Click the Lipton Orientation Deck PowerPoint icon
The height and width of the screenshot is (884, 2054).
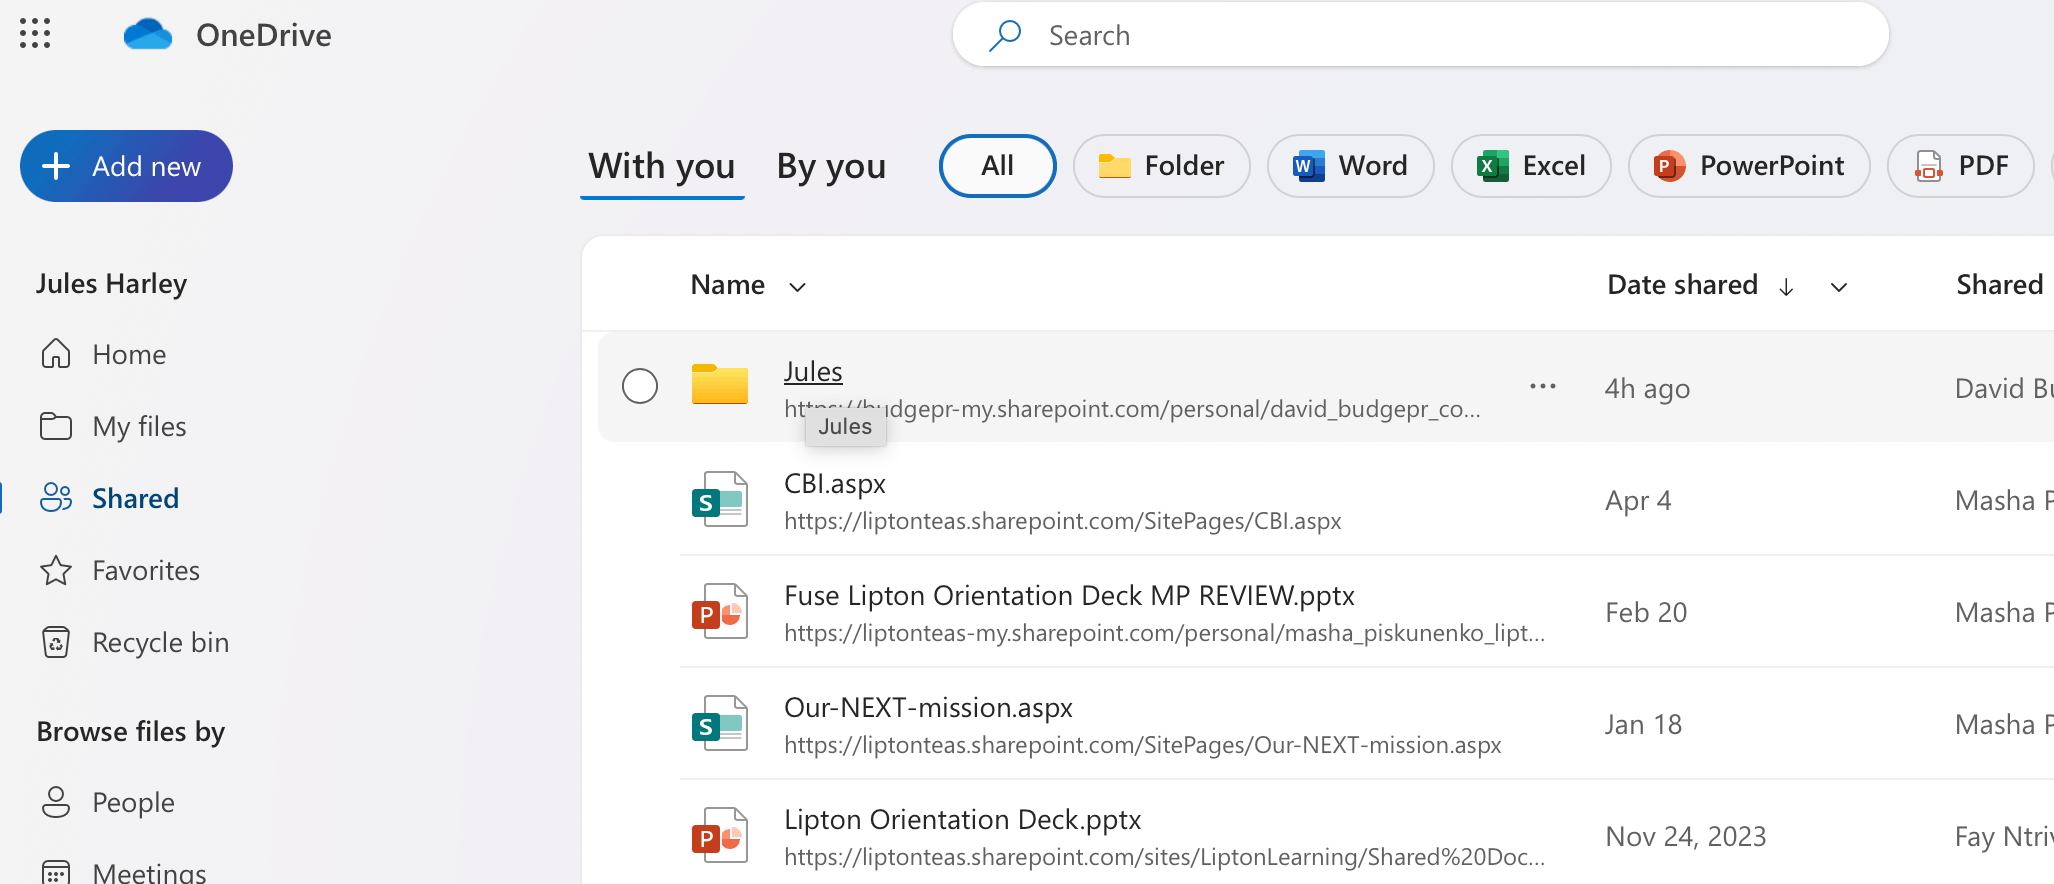pos(719,835)
